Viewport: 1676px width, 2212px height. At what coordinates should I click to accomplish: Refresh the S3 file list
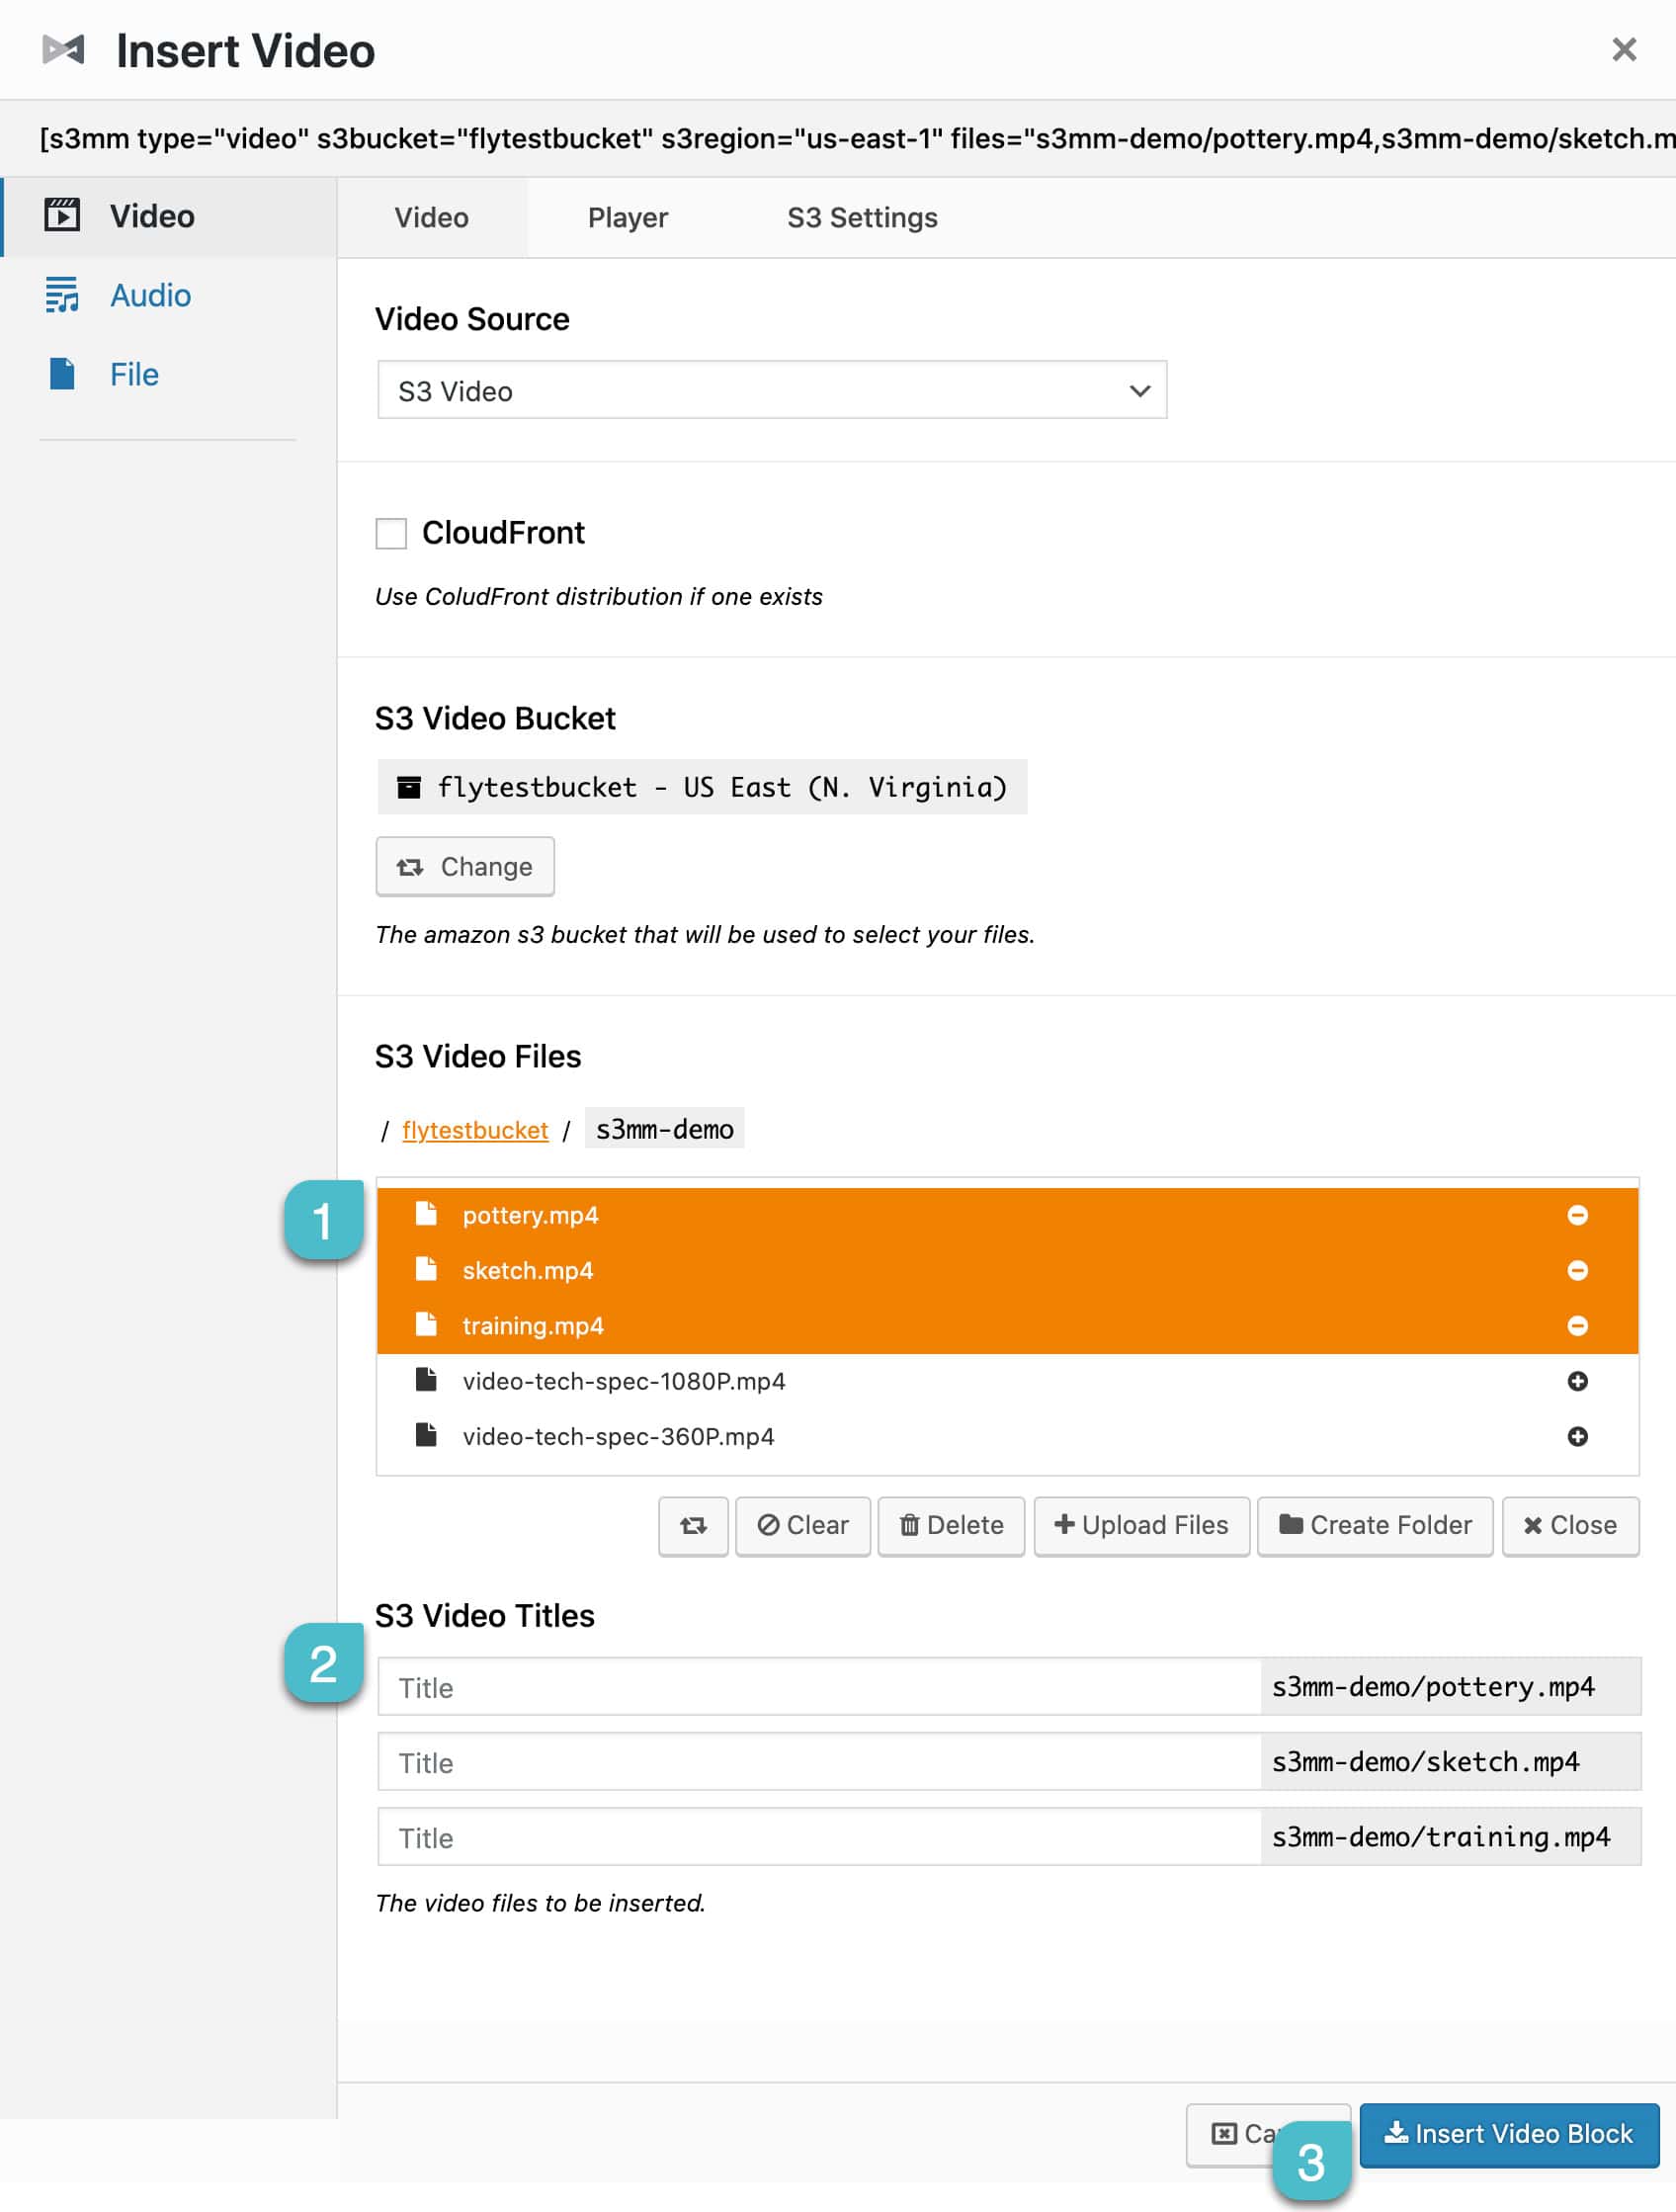coord(693,1525)
